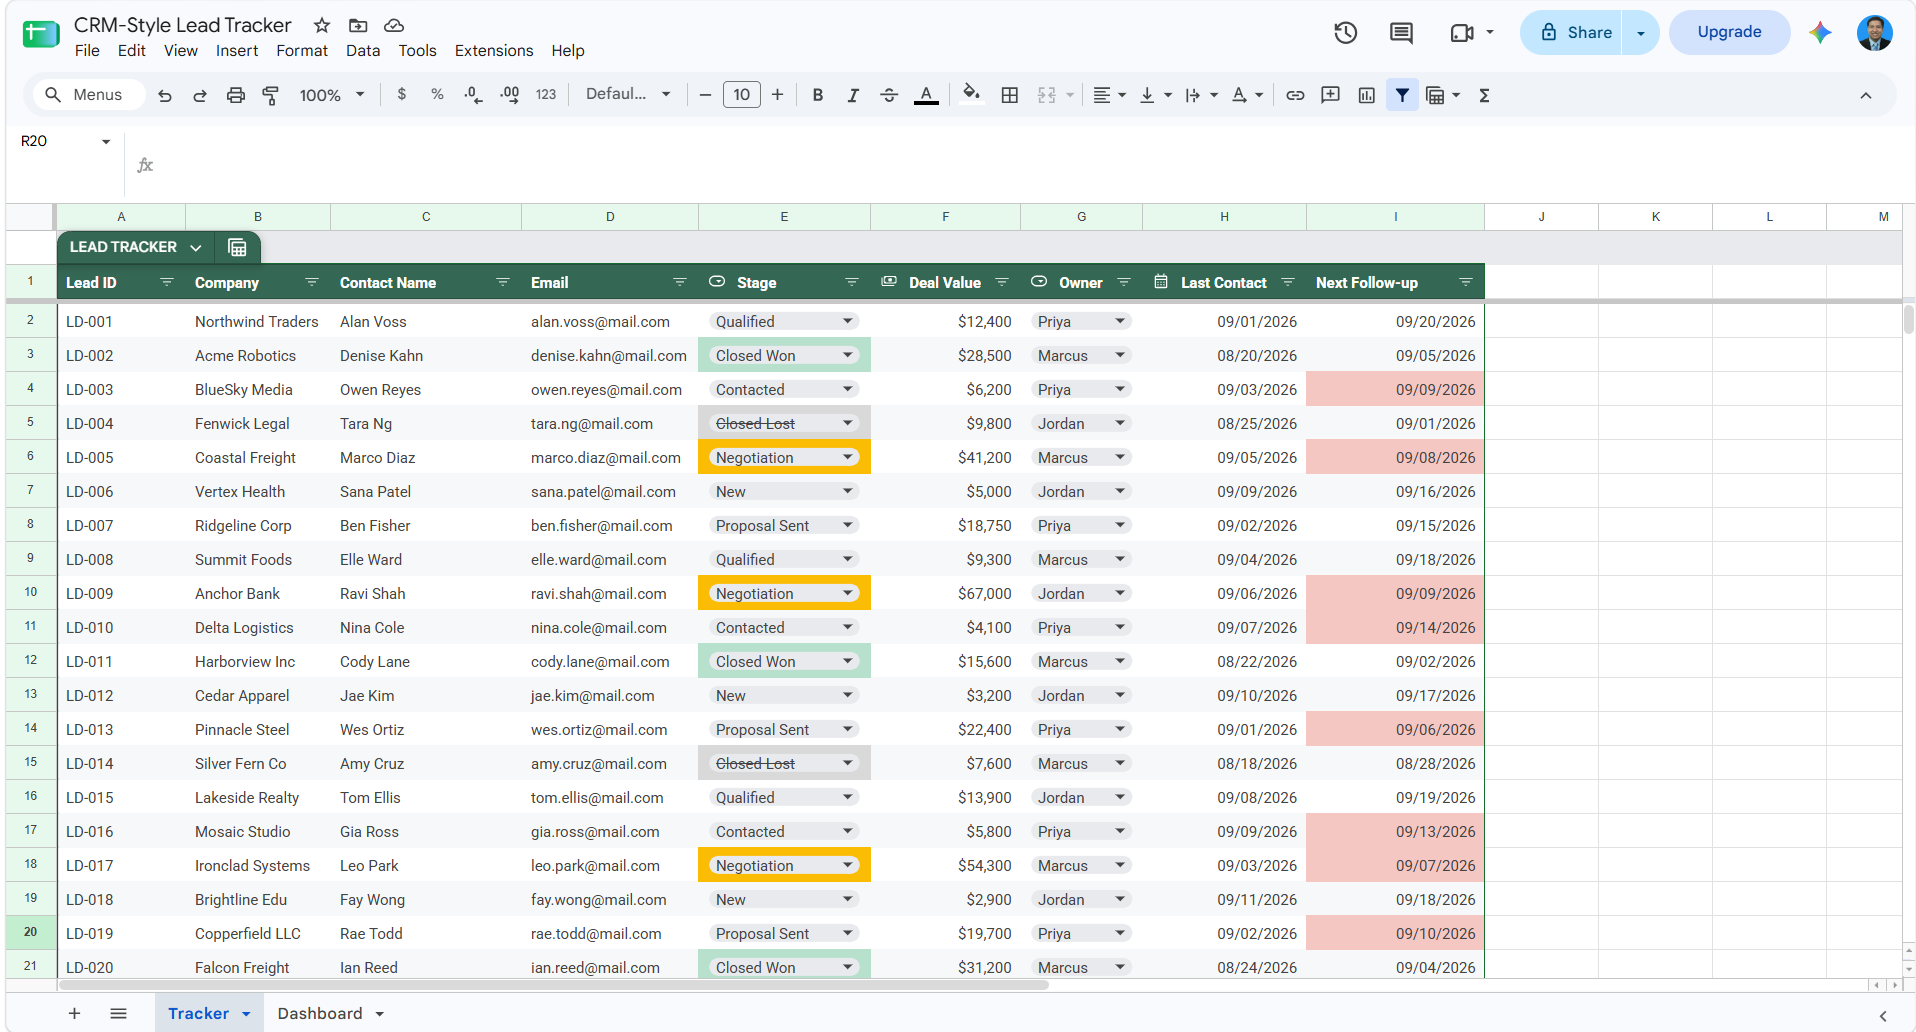Open comments panel icon
Viewport: 1916px width, 1032px height.
(1401, 33)
